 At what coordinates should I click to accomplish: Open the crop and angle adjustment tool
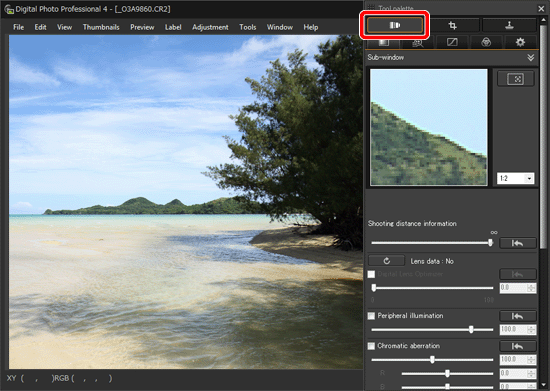tap(452, 25)
